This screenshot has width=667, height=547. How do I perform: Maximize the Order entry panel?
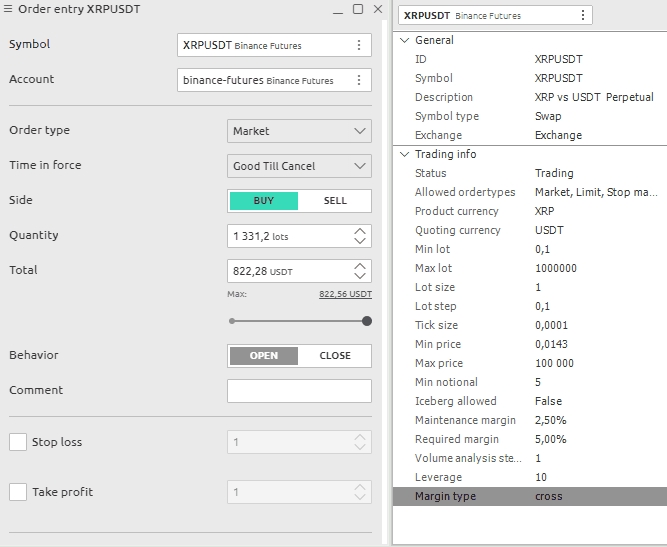(358, 9)
